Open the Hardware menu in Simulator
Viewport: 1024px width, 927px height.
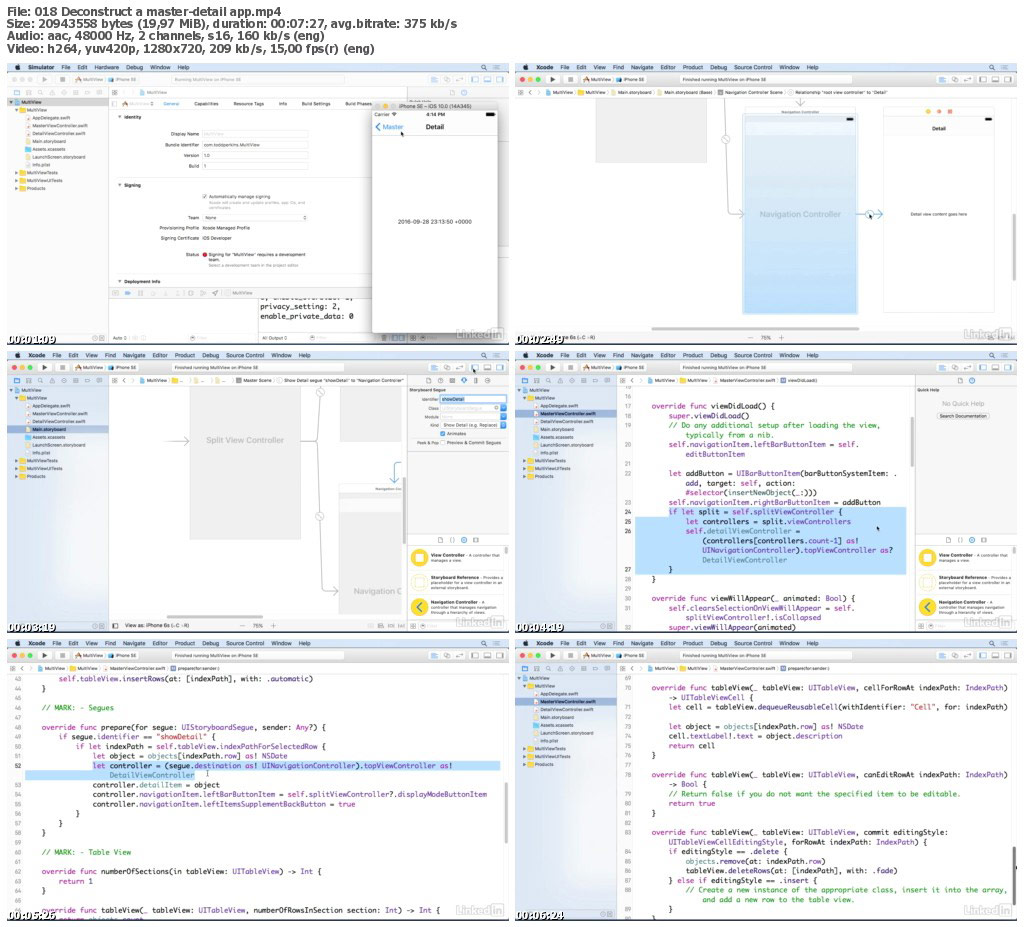[106, 67]
